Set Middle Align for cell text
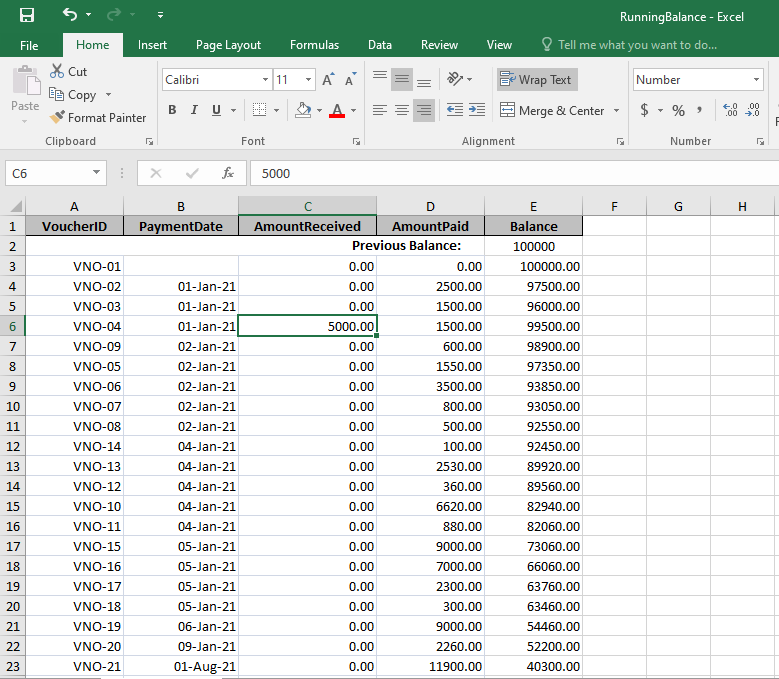The height and width of the screenshot is (679, 779). coord(401,79)
